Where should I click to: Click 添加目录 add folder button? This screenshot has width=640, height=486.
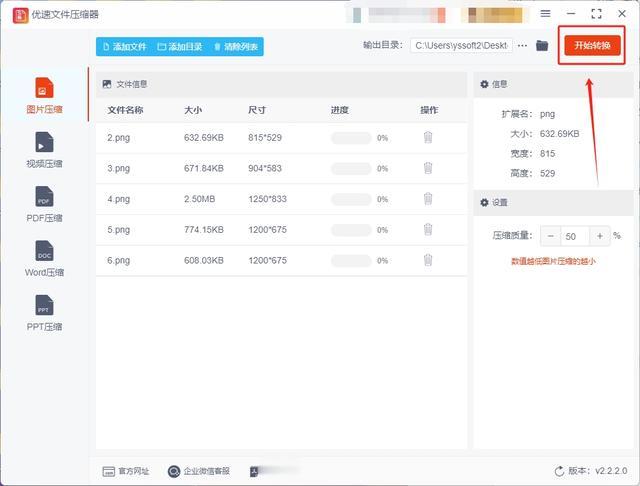pos(180,47)
